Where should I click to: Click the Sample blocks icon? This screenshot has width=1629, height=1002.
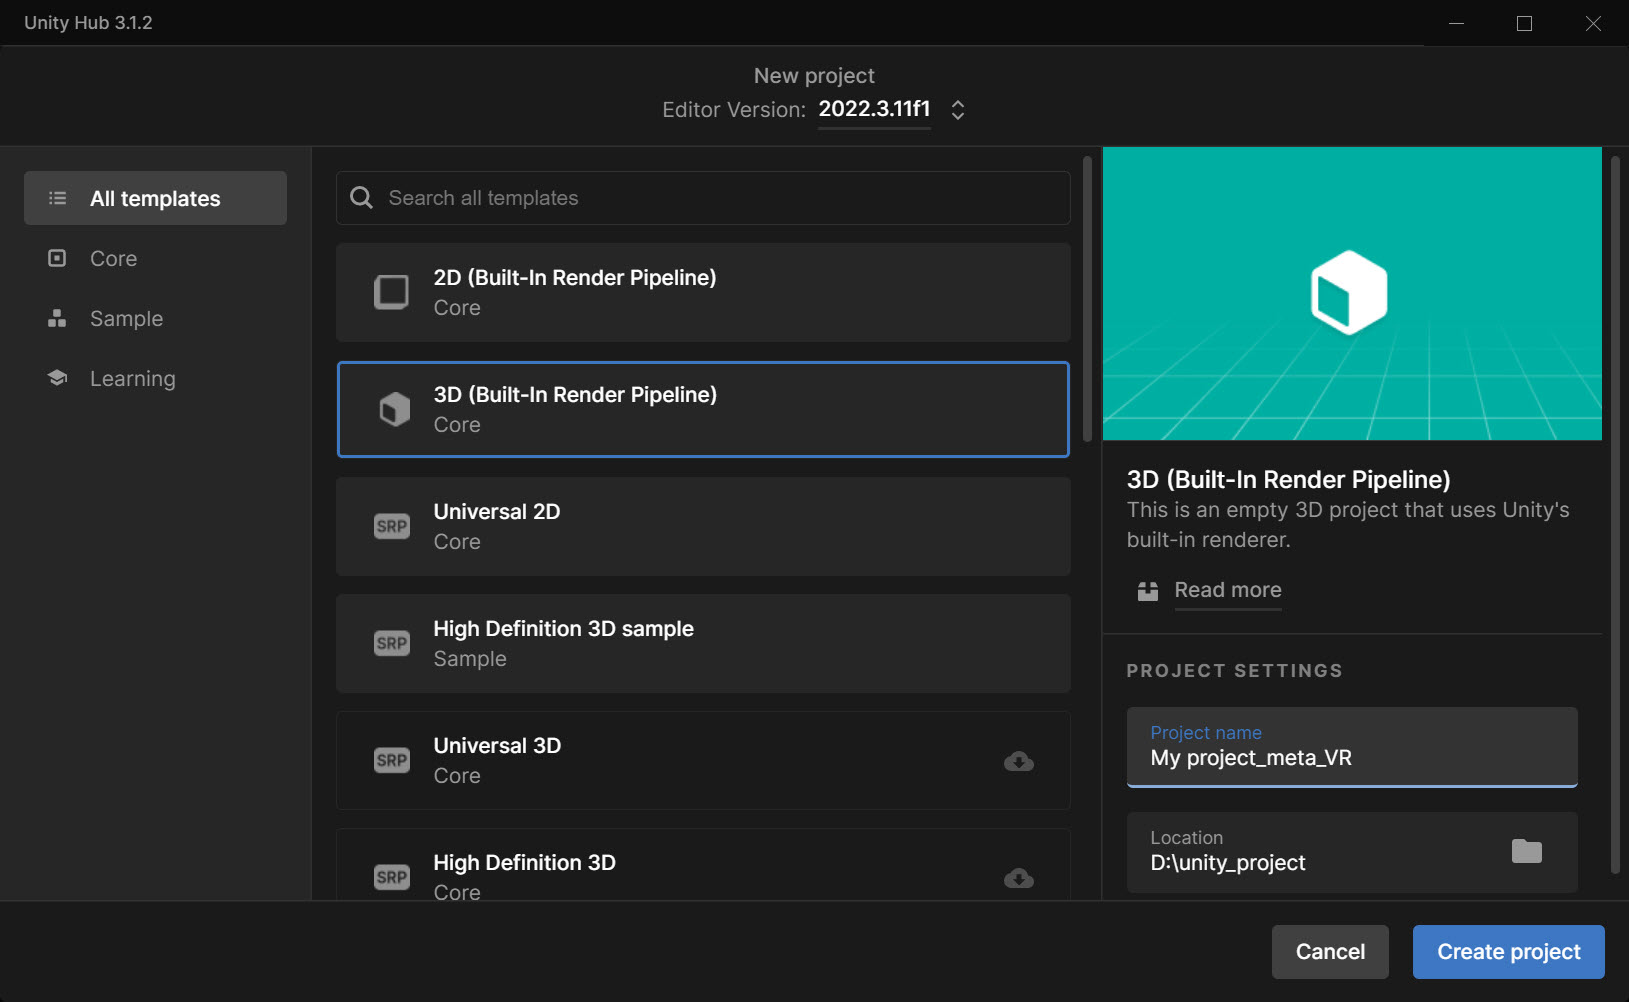tap(57, 318)
